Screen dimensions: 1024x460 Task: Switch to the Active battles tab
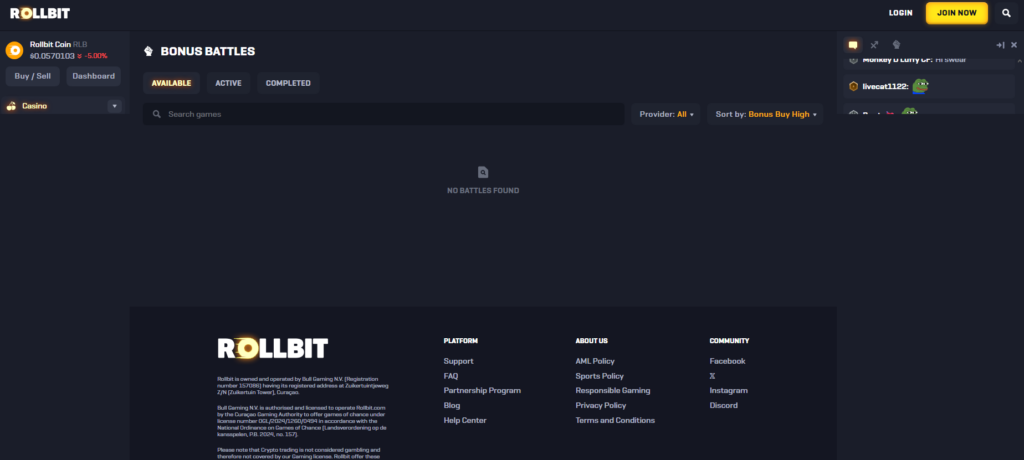[x=229, y=83]
